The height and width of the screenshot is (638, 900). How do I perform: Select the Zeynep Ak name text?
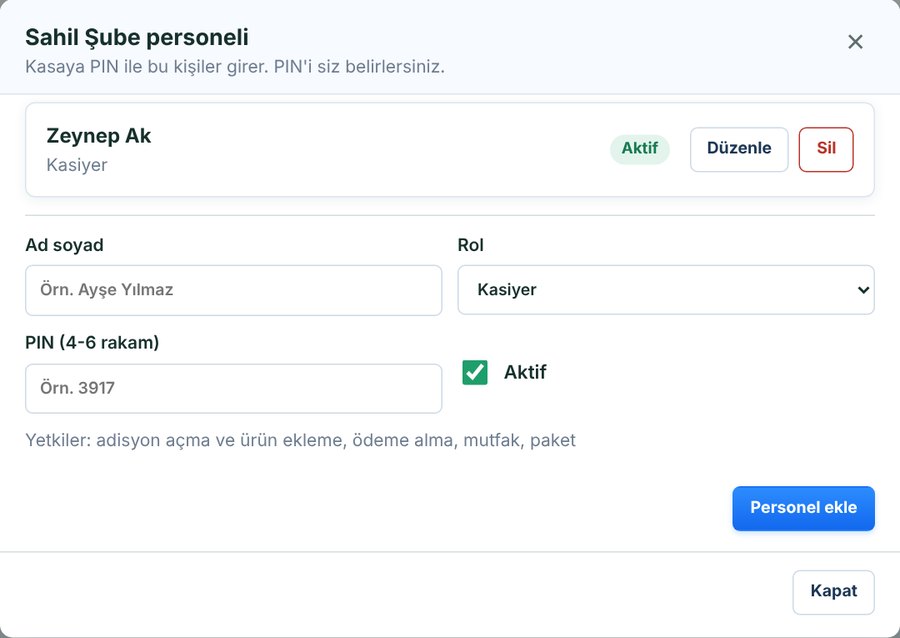99,136
